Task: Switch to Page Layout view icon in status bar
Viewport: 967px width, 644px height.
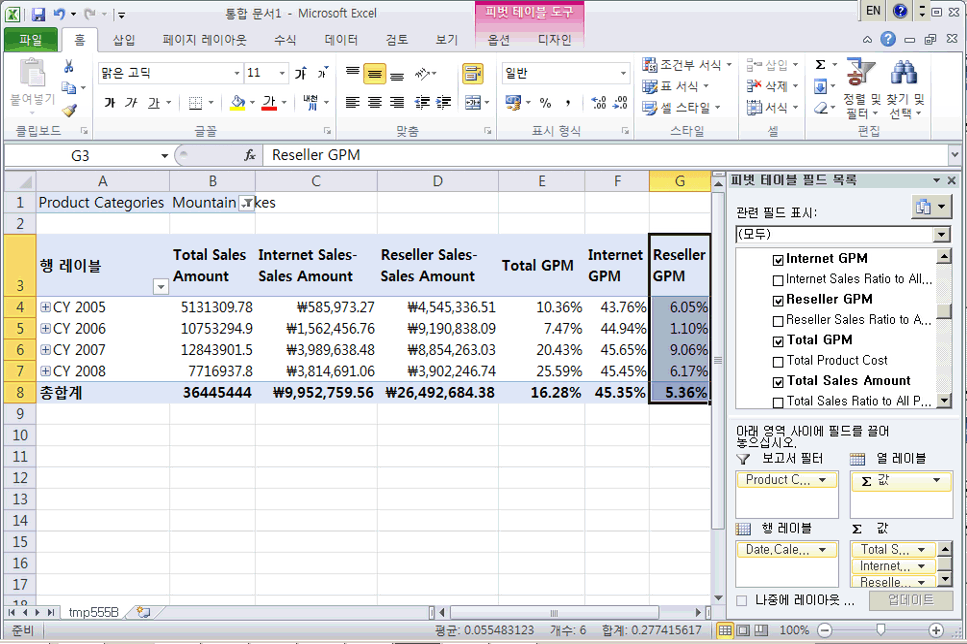Action: click(744, 630)
